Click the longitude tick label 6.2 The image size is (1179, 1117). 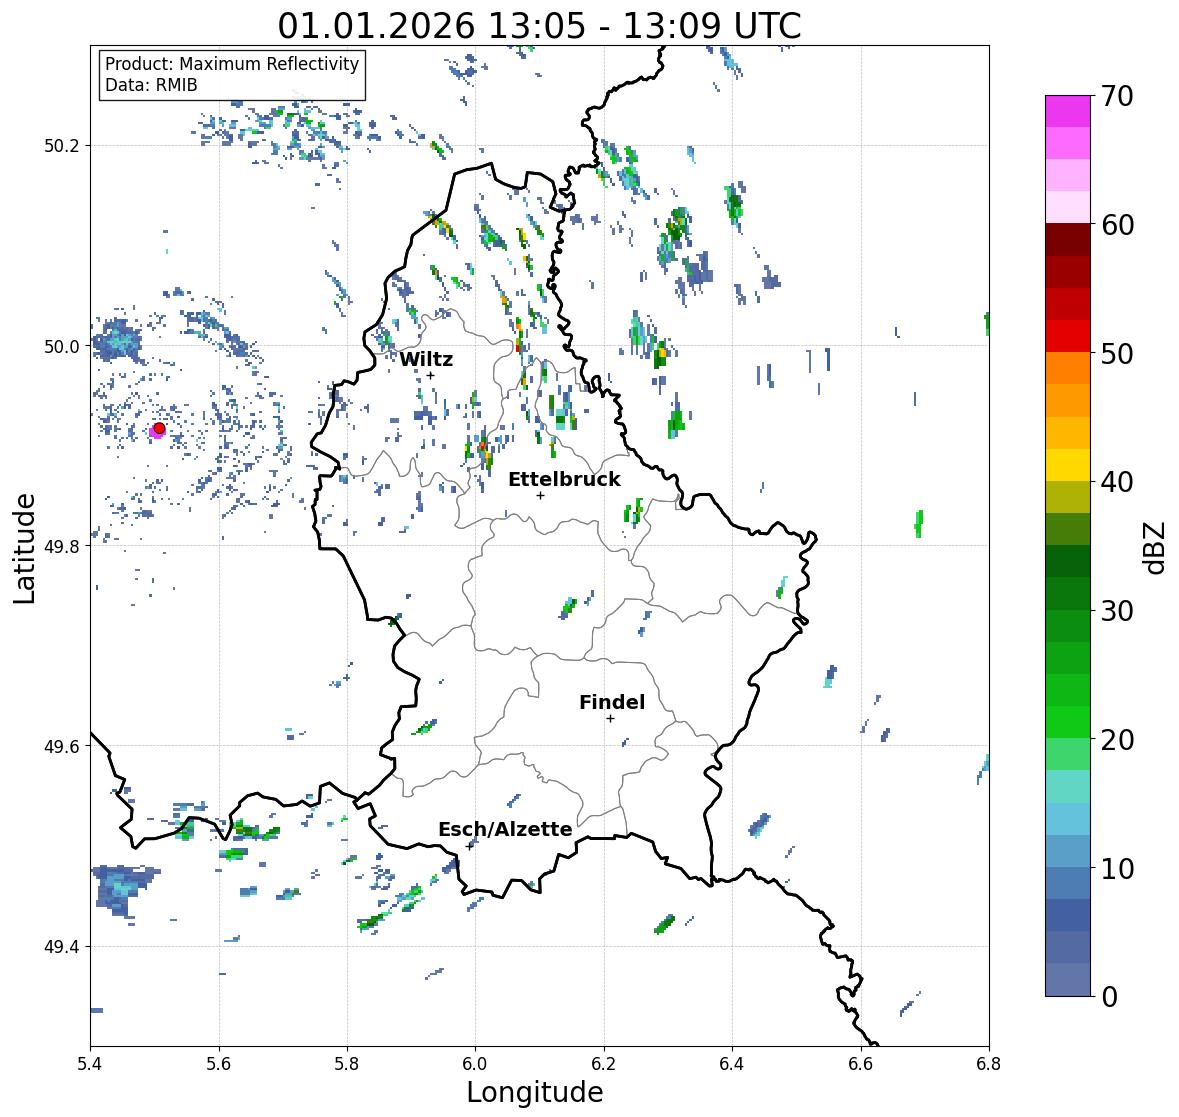pyautogui.click(x=604, y=1063)
